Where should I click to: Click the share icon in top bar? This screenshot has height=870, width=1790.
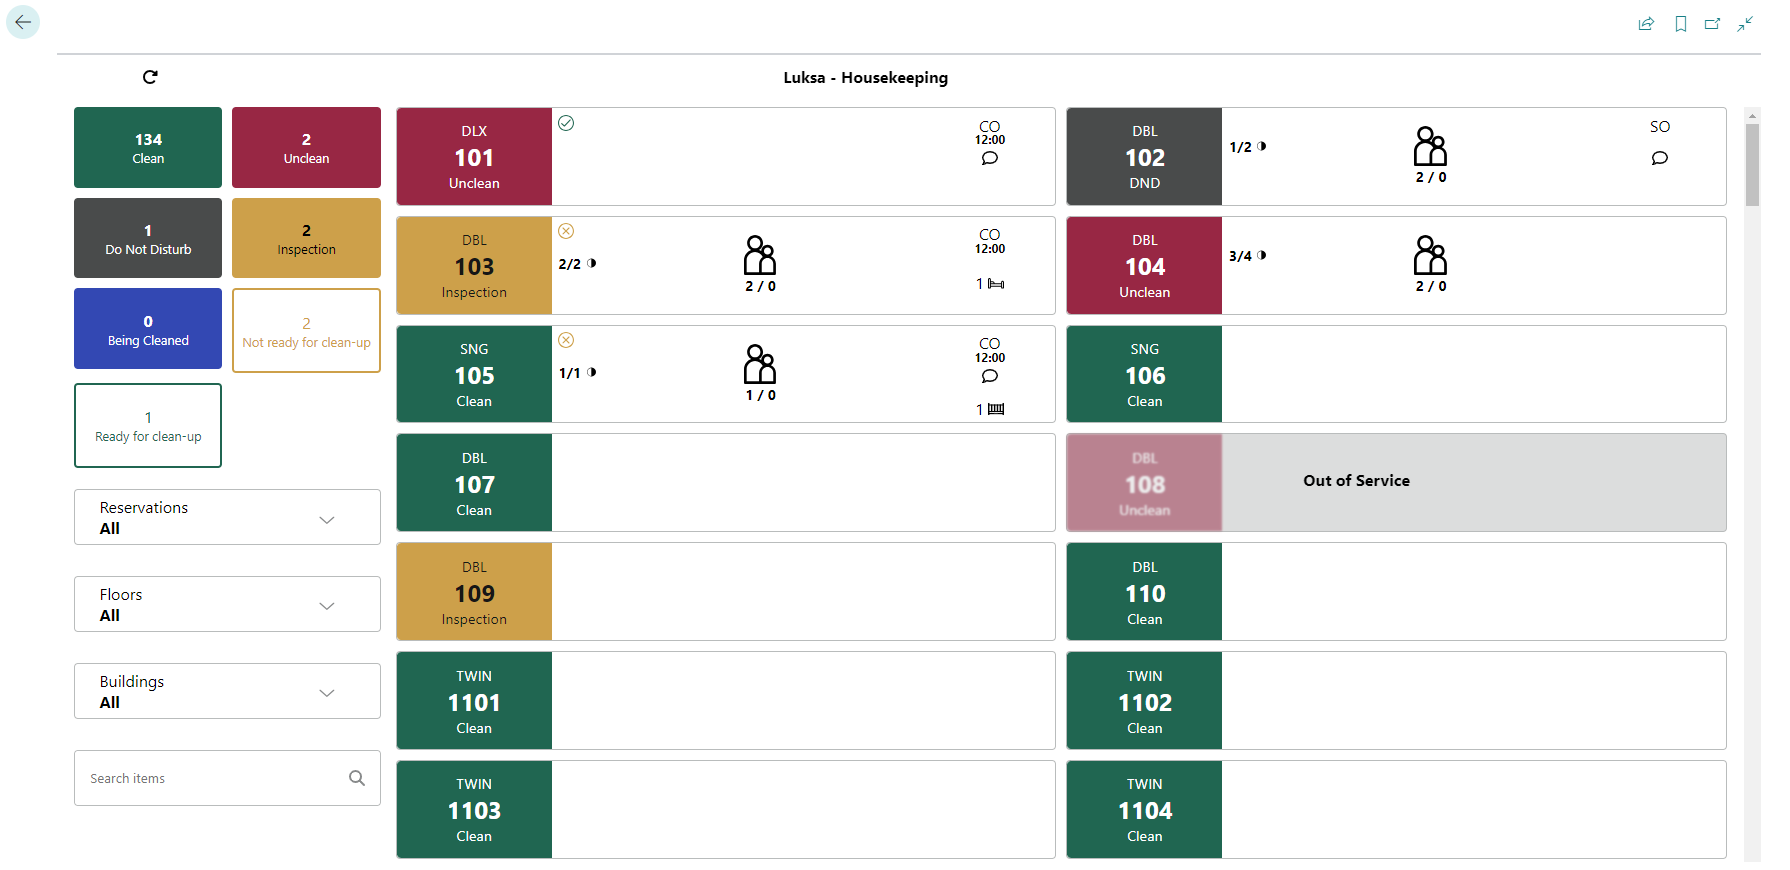(1646, 24)
